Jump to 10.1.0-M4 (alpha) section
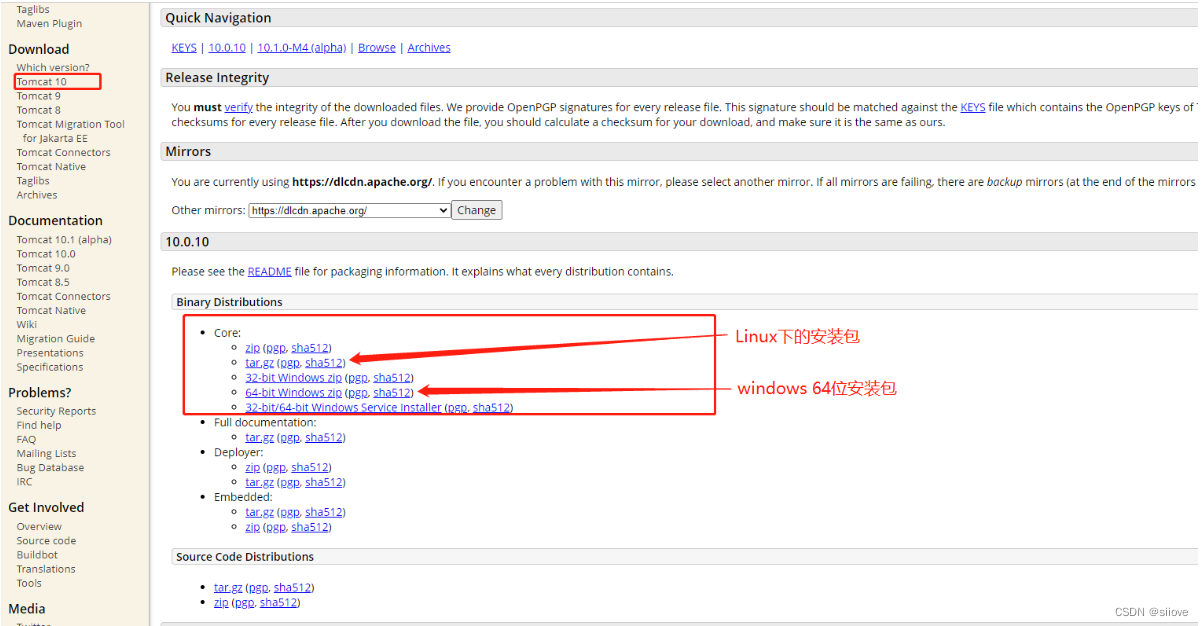Viewport: 1203px width, 626px height. pyautogui.click(x=302, y=48)
